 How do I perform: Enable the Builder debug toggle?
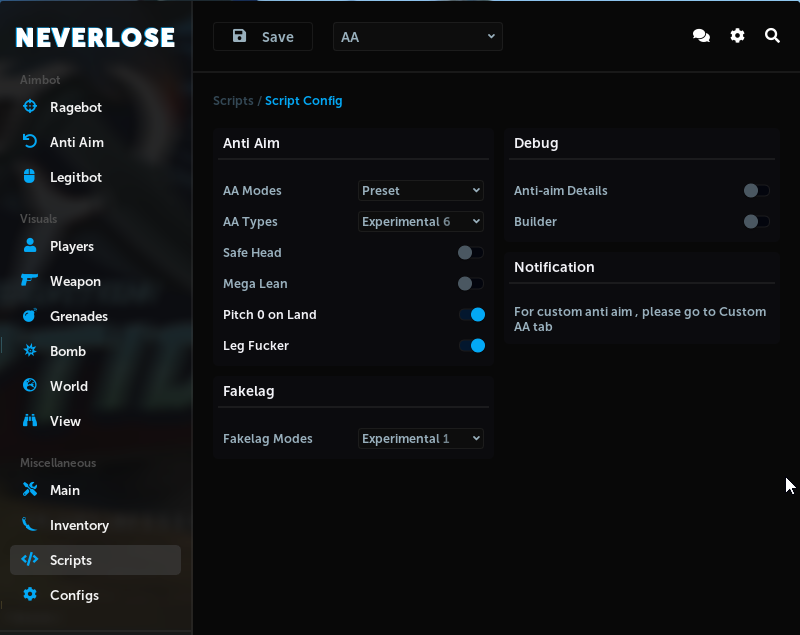tap(756, 222)
